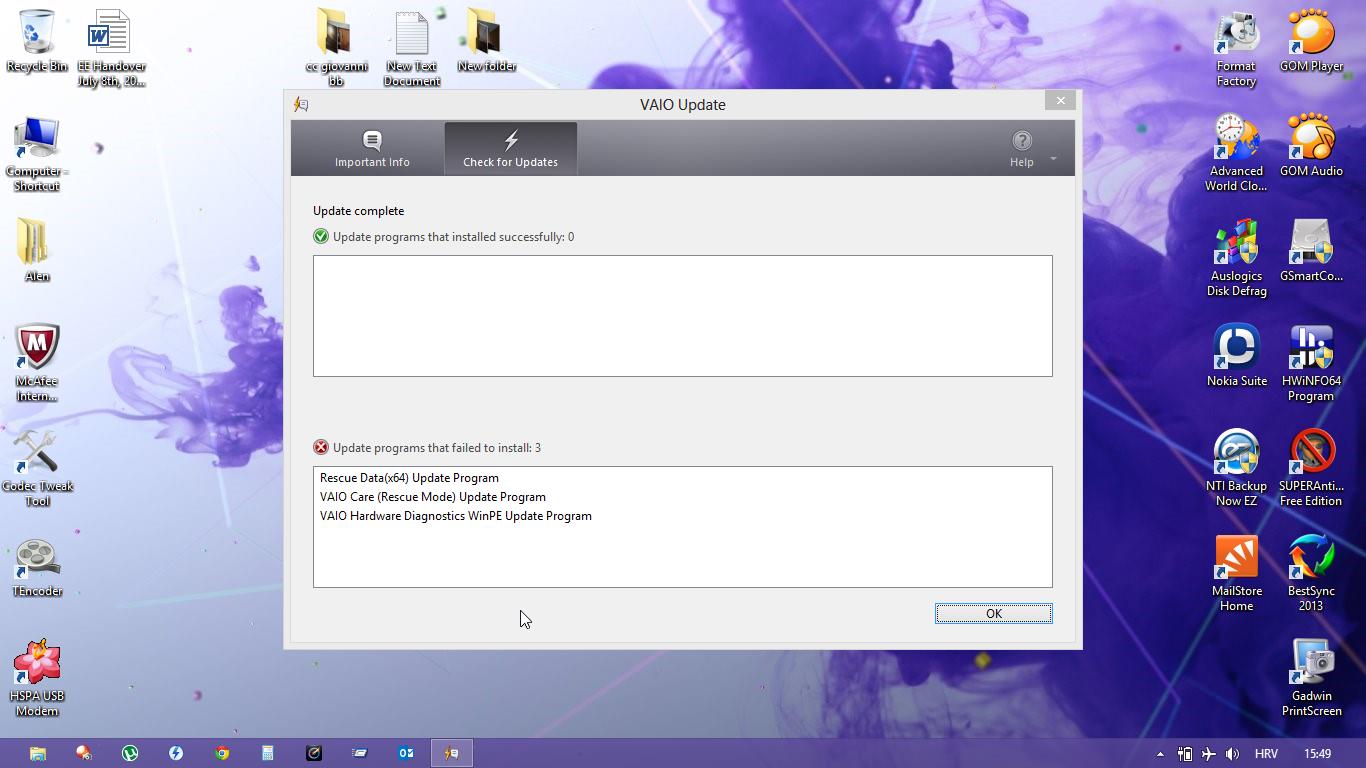1366x768 pixels.
Task: Select the Check for Updates tab
Action: (510, 148)
